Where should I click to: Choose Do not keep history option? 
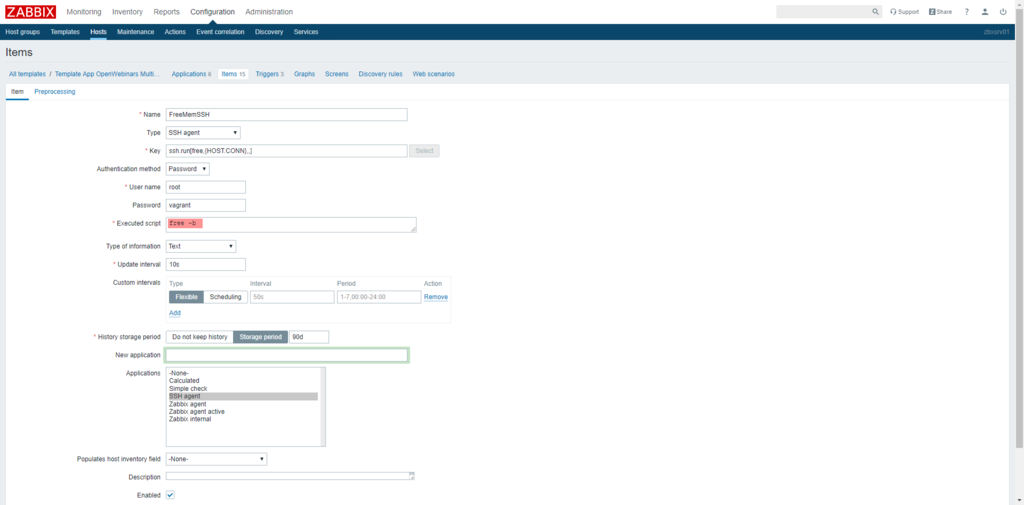click(199, 337)
